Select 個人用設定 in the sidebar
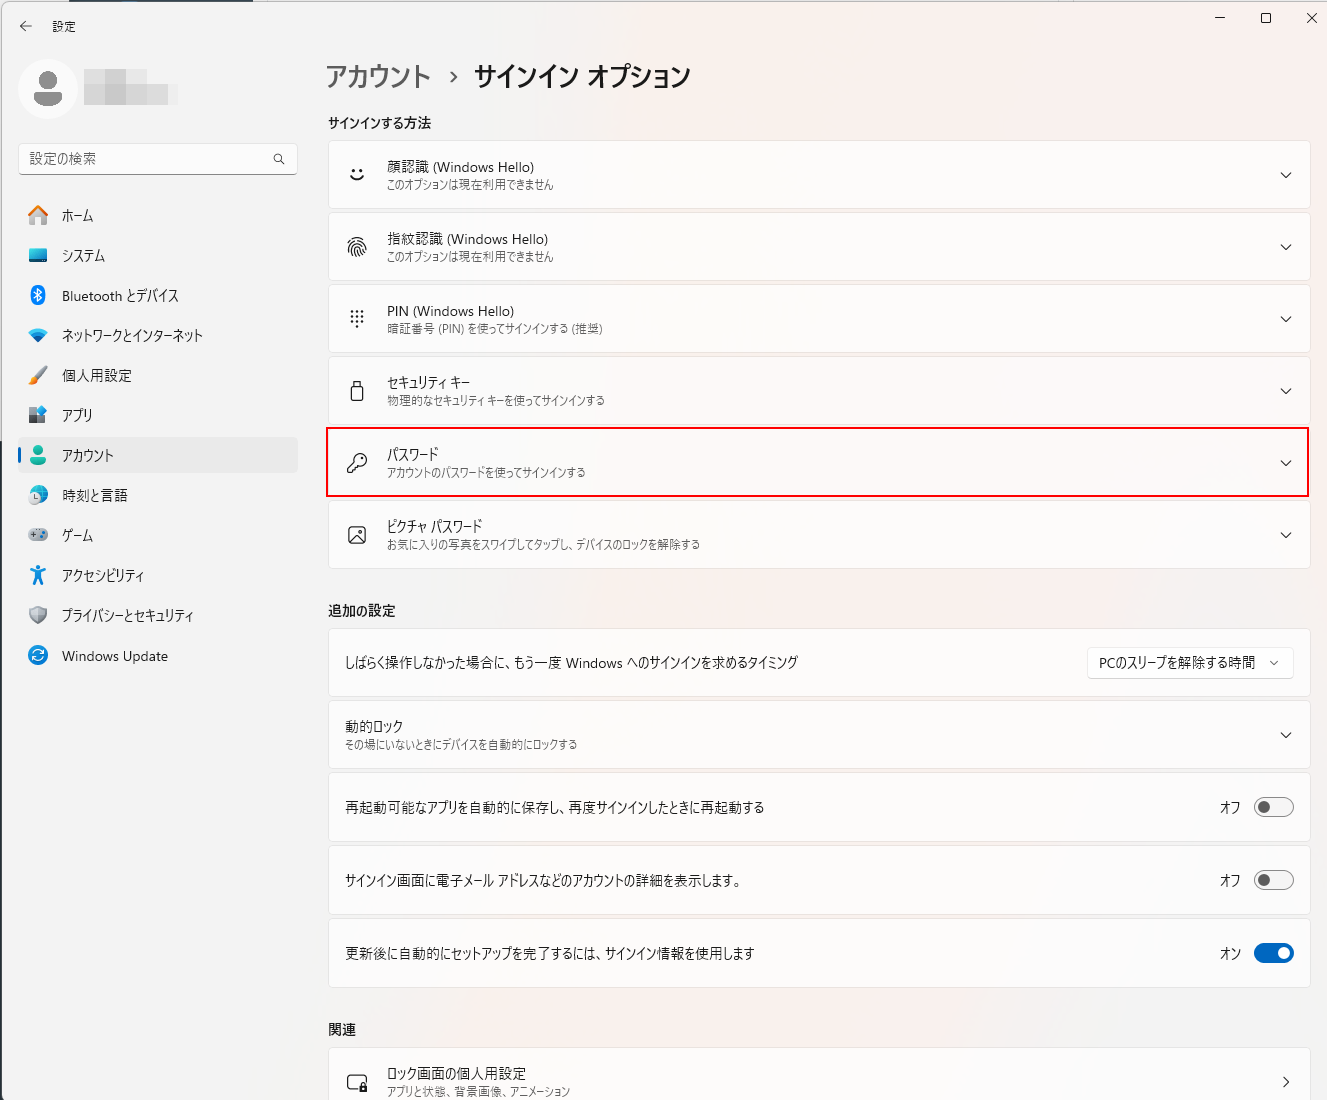 point(158,375)
